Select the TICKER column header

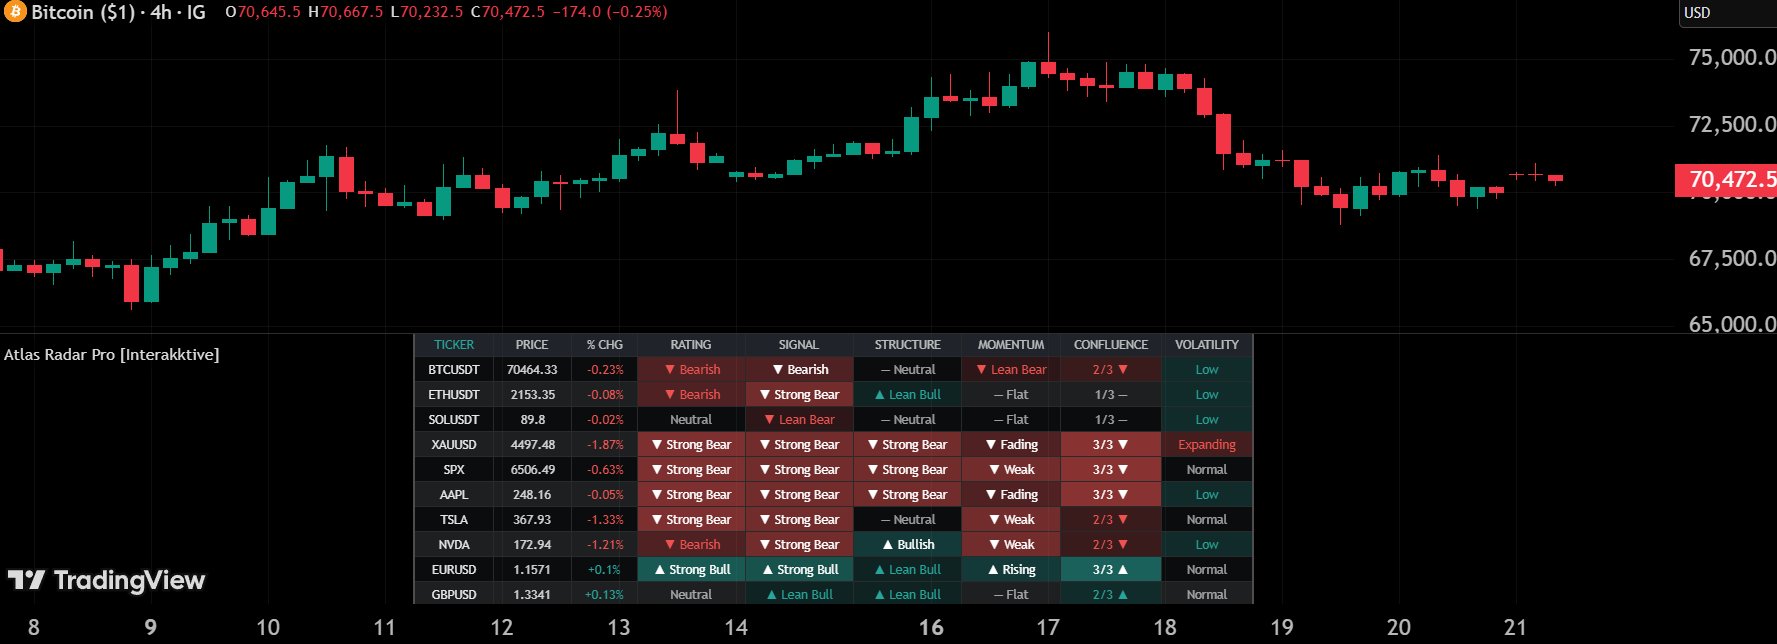(454, 345)
